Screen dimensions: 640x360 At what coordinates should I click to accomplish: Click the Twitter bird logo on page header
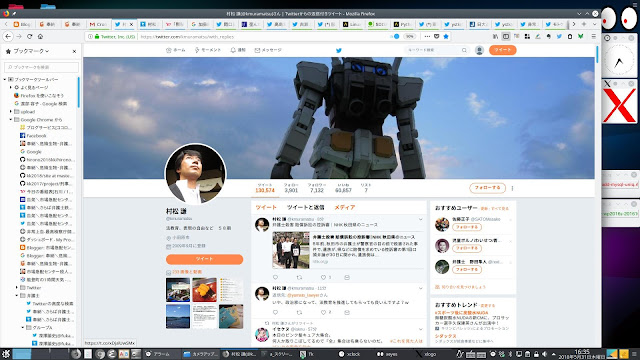pyautogui.click(x=338, y=50)
